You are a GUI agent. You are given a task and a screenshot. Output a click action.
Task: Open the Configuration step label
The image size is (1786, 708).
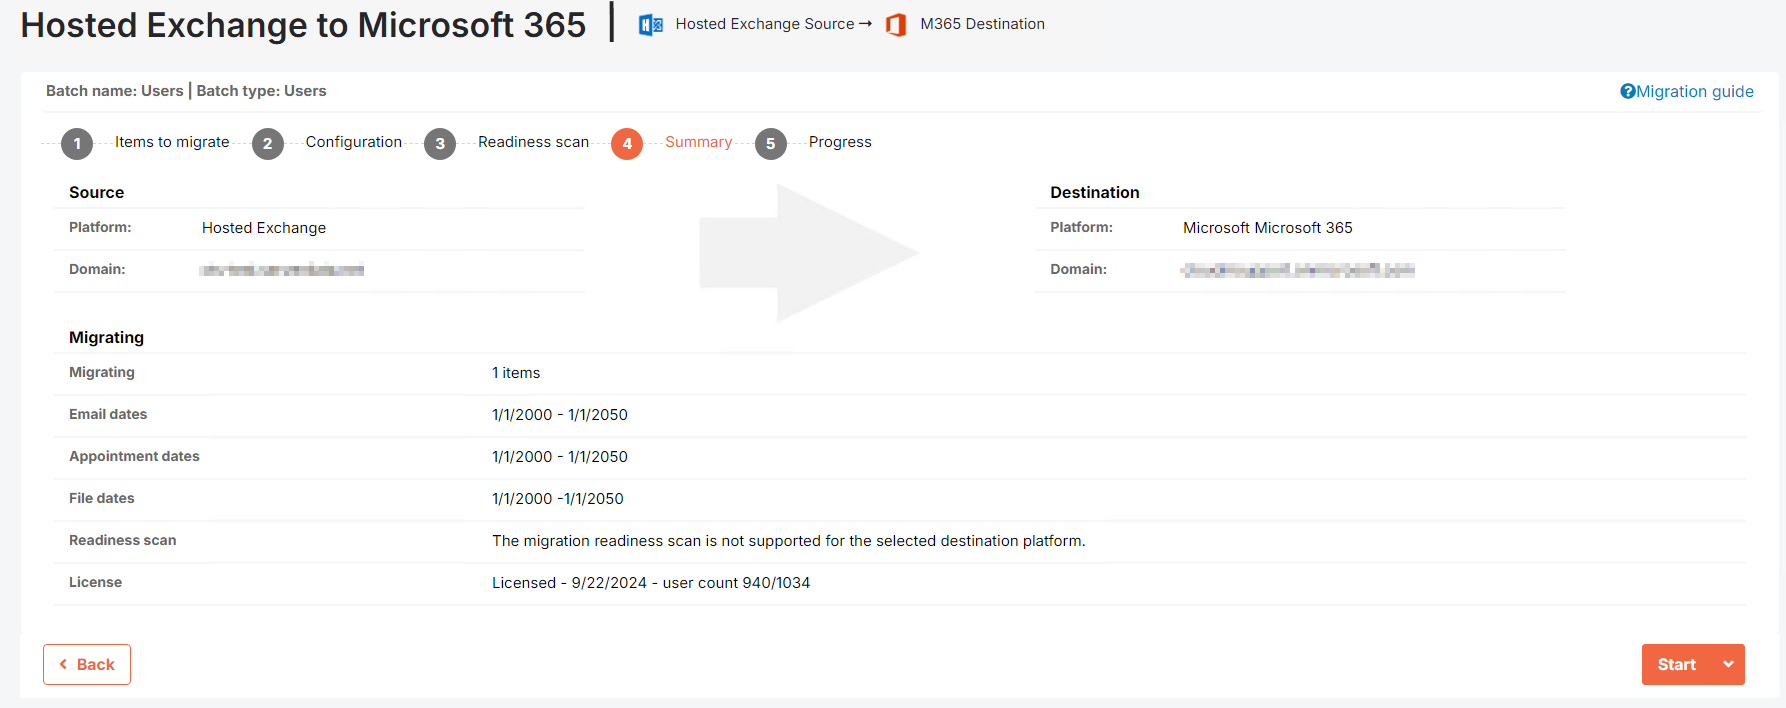click(x=354, y=142)
